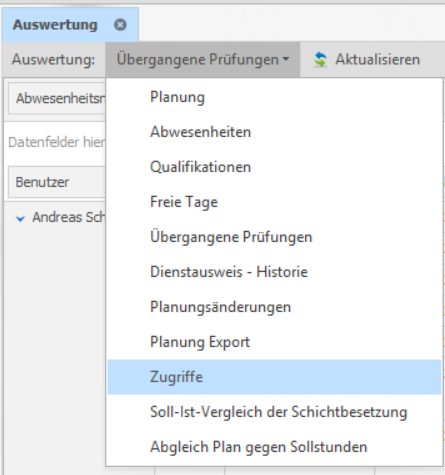This screenshot has height=475, width=445.
Task: Click the Aktualisieren button label
Action: [x=377, y=60]
